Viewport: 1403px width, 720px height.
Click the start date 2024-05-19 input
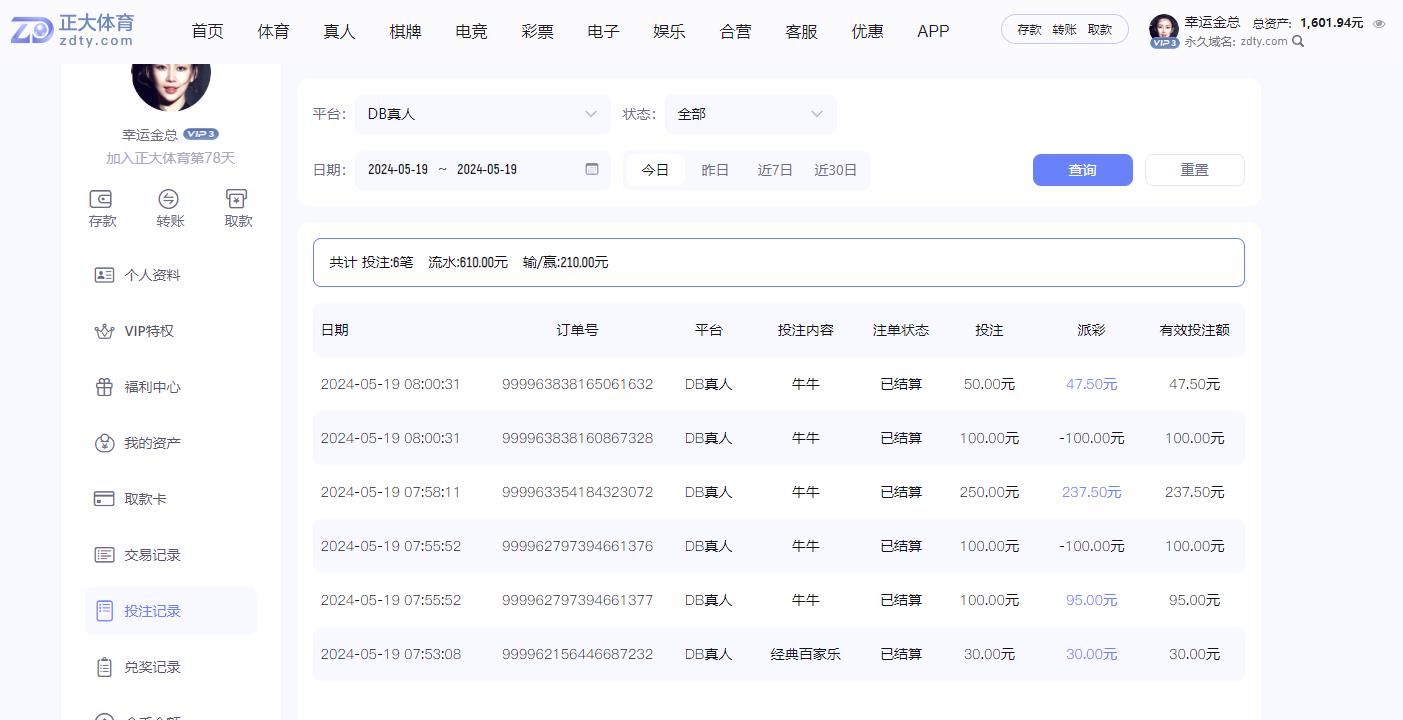[x=398, y=170]
